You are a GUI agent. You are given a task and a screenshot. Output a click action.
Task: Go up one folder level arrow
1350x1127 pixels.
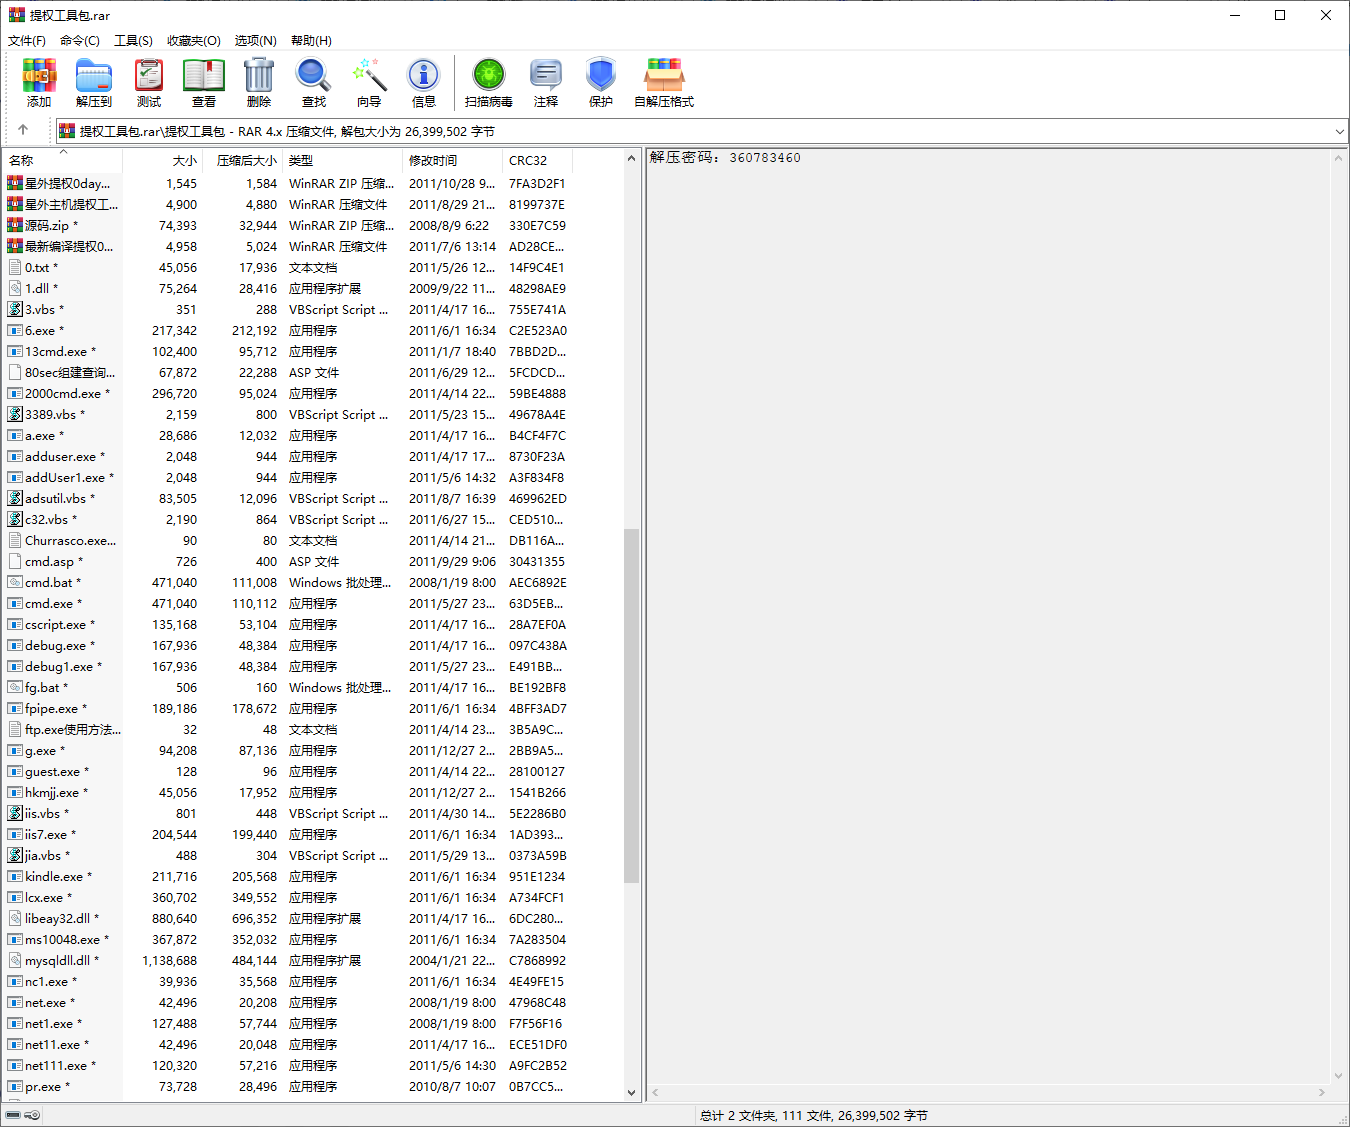[x=23, y=130]
